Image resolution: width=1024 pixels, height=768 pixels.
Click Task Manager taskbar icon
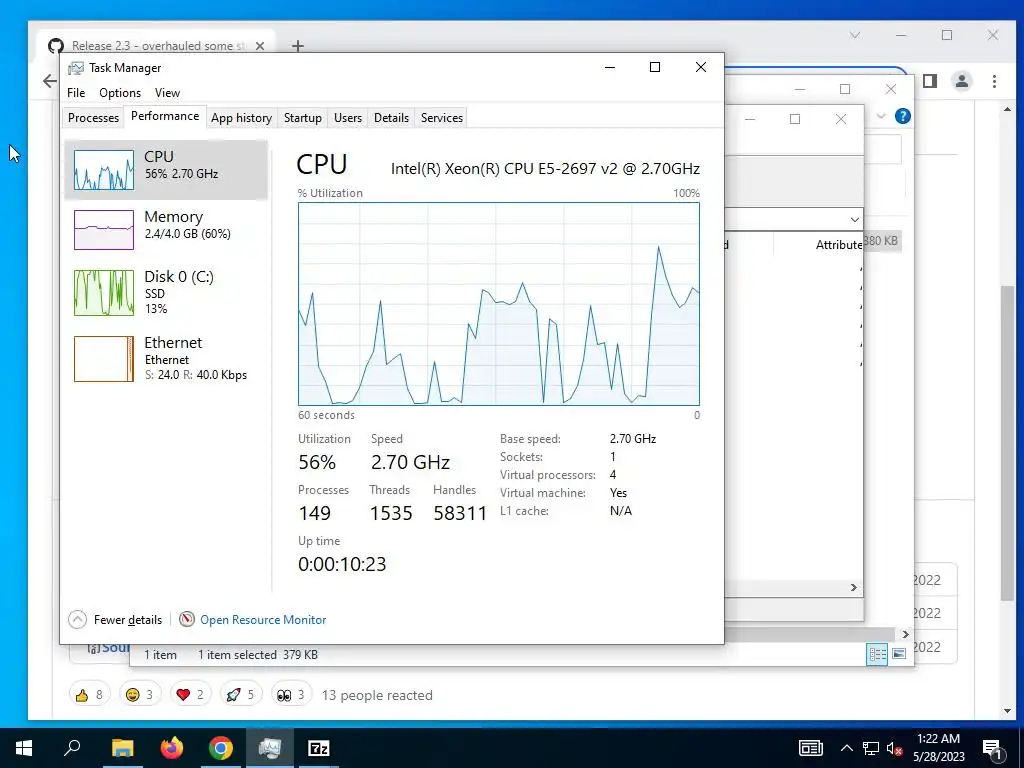[x=270, y=748]
